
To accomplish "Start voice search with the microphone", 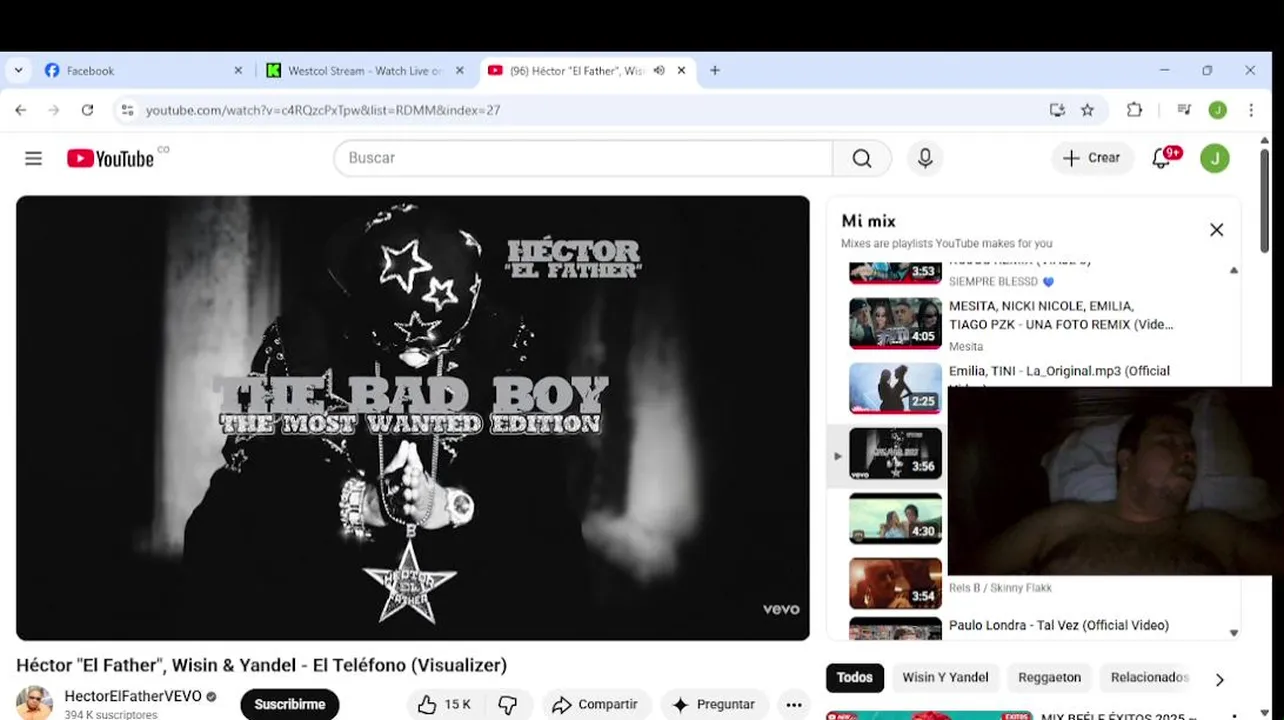I will [x=925, y=158].
